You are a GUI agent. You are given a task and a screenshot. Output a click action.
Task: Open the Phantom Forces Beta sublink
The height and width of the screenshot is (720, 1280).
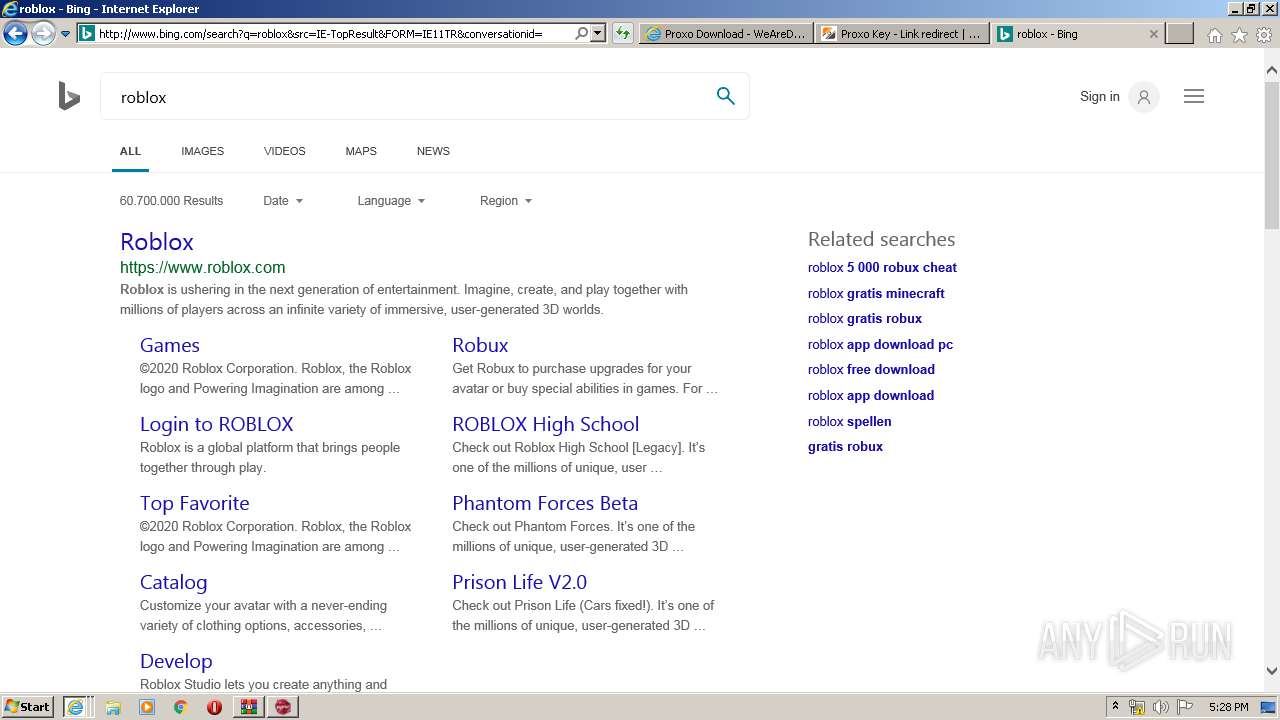pyautogui.click(x=545, y=503)
